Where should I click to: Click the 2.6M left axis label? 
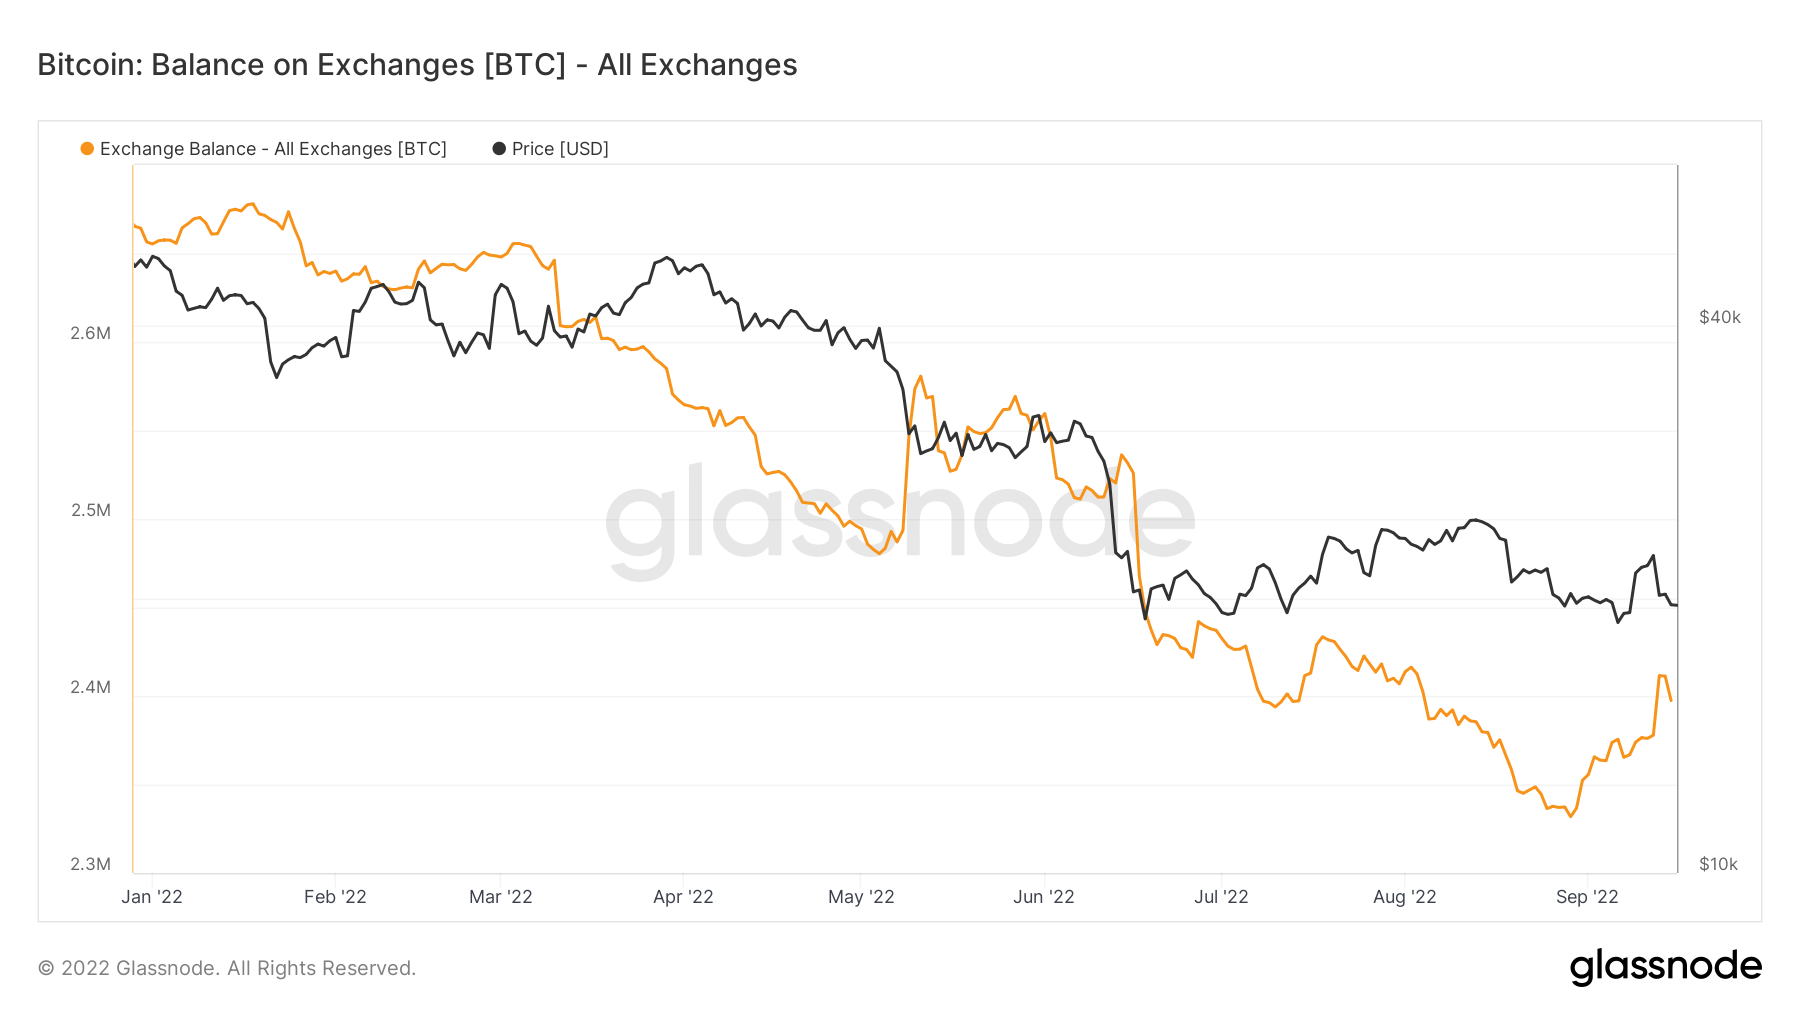[x=90, y=333]
